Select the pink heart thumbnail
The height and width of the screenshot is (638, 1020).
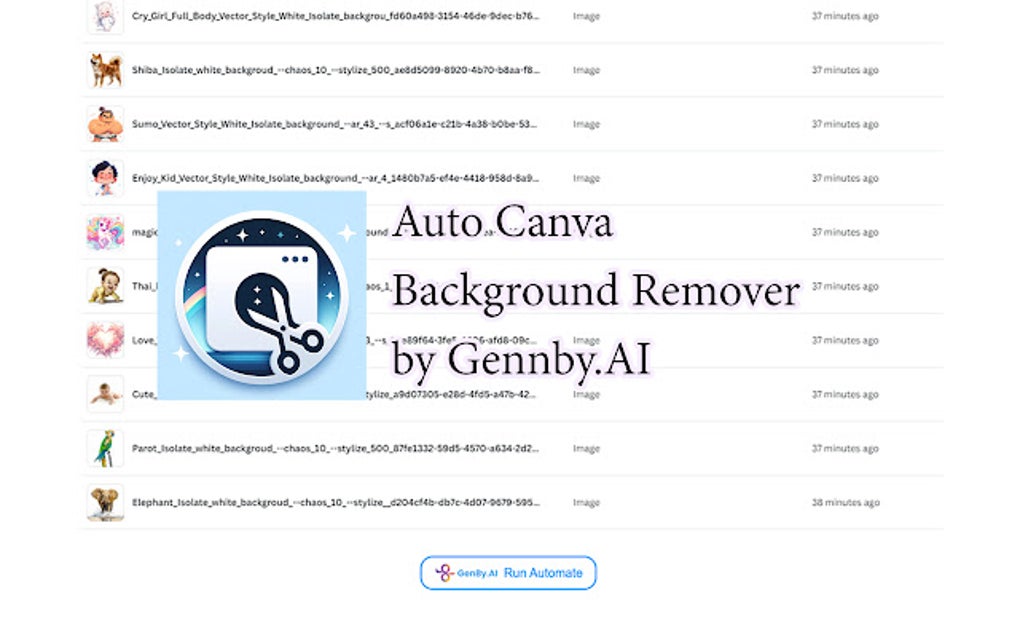(105, 340)
